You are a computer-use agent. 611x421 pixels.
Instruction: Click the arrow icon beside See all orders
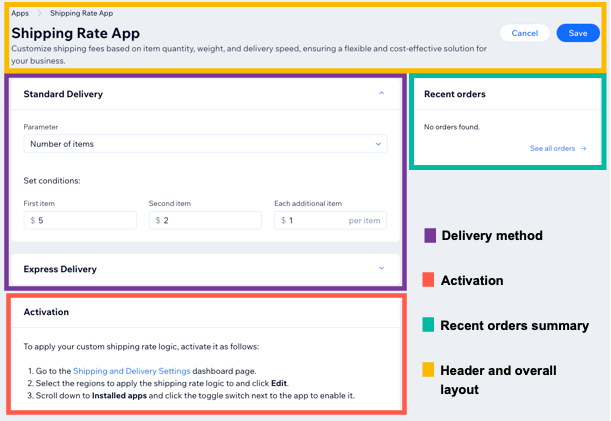(583, 149)
